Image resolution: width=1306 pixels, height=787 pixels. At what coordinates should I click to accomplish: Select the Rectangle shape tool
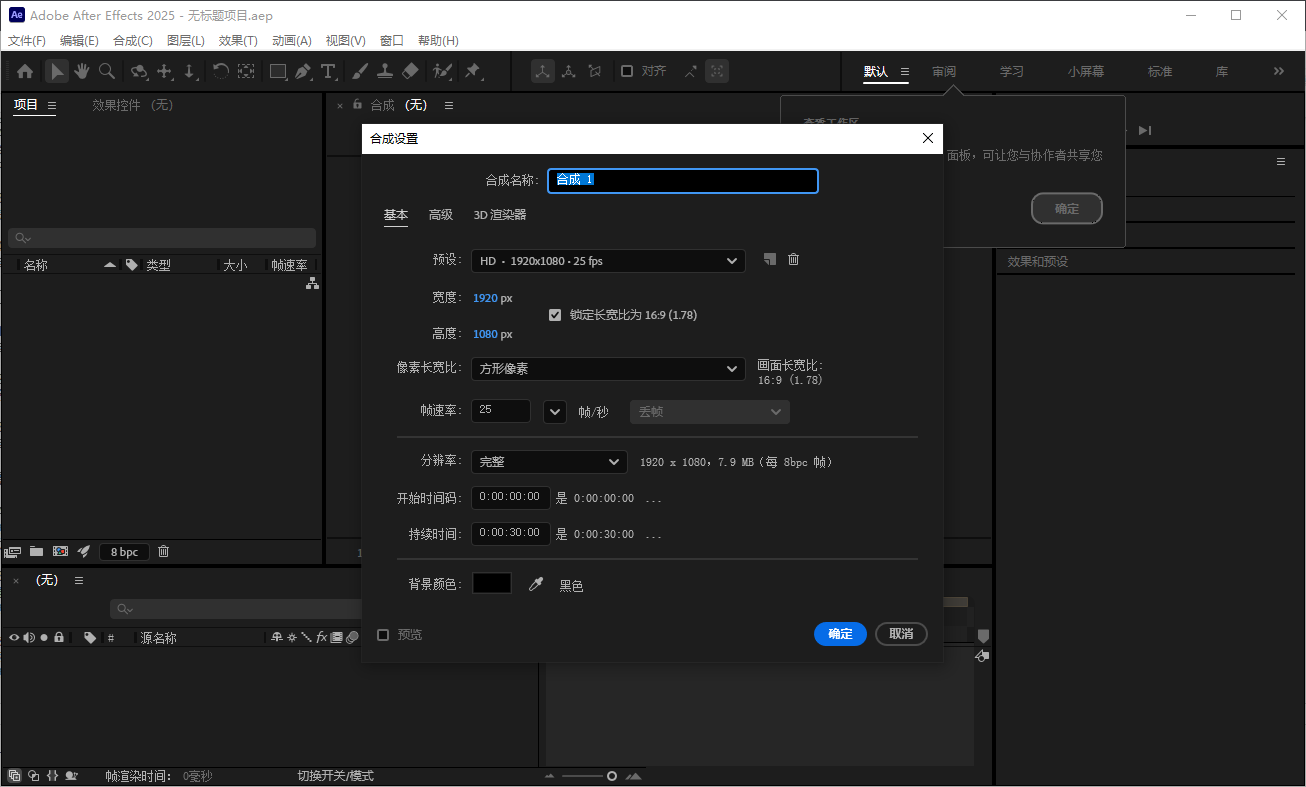point(278,71)
